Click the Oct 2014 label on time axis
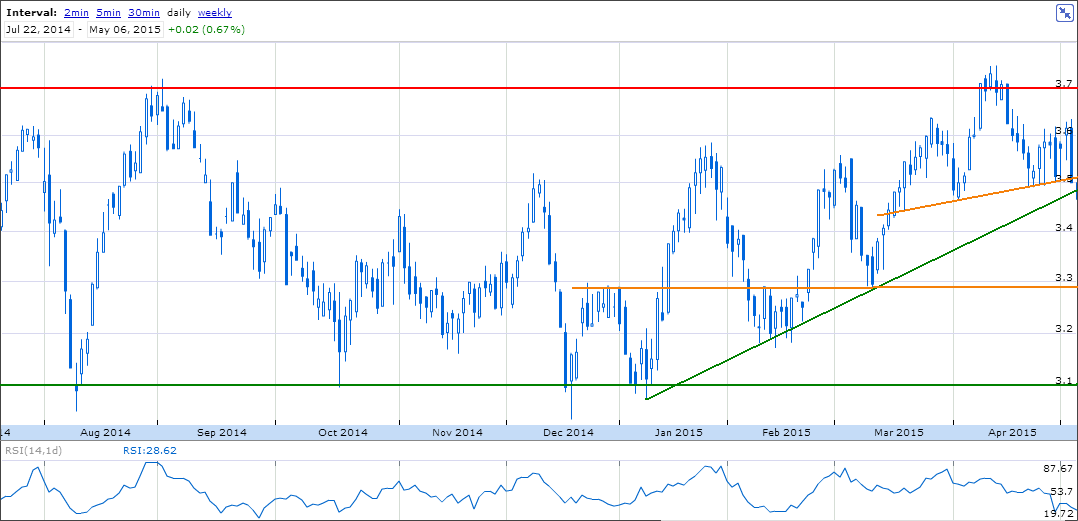The image size is (1078, 521). click(342, 433)
